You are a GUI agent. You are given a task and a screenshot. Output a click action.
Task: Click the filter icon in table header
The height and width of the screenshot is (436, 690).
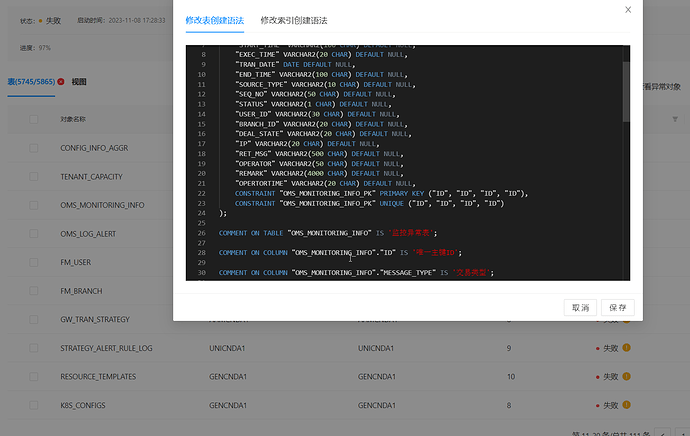[x=675, y=119]
